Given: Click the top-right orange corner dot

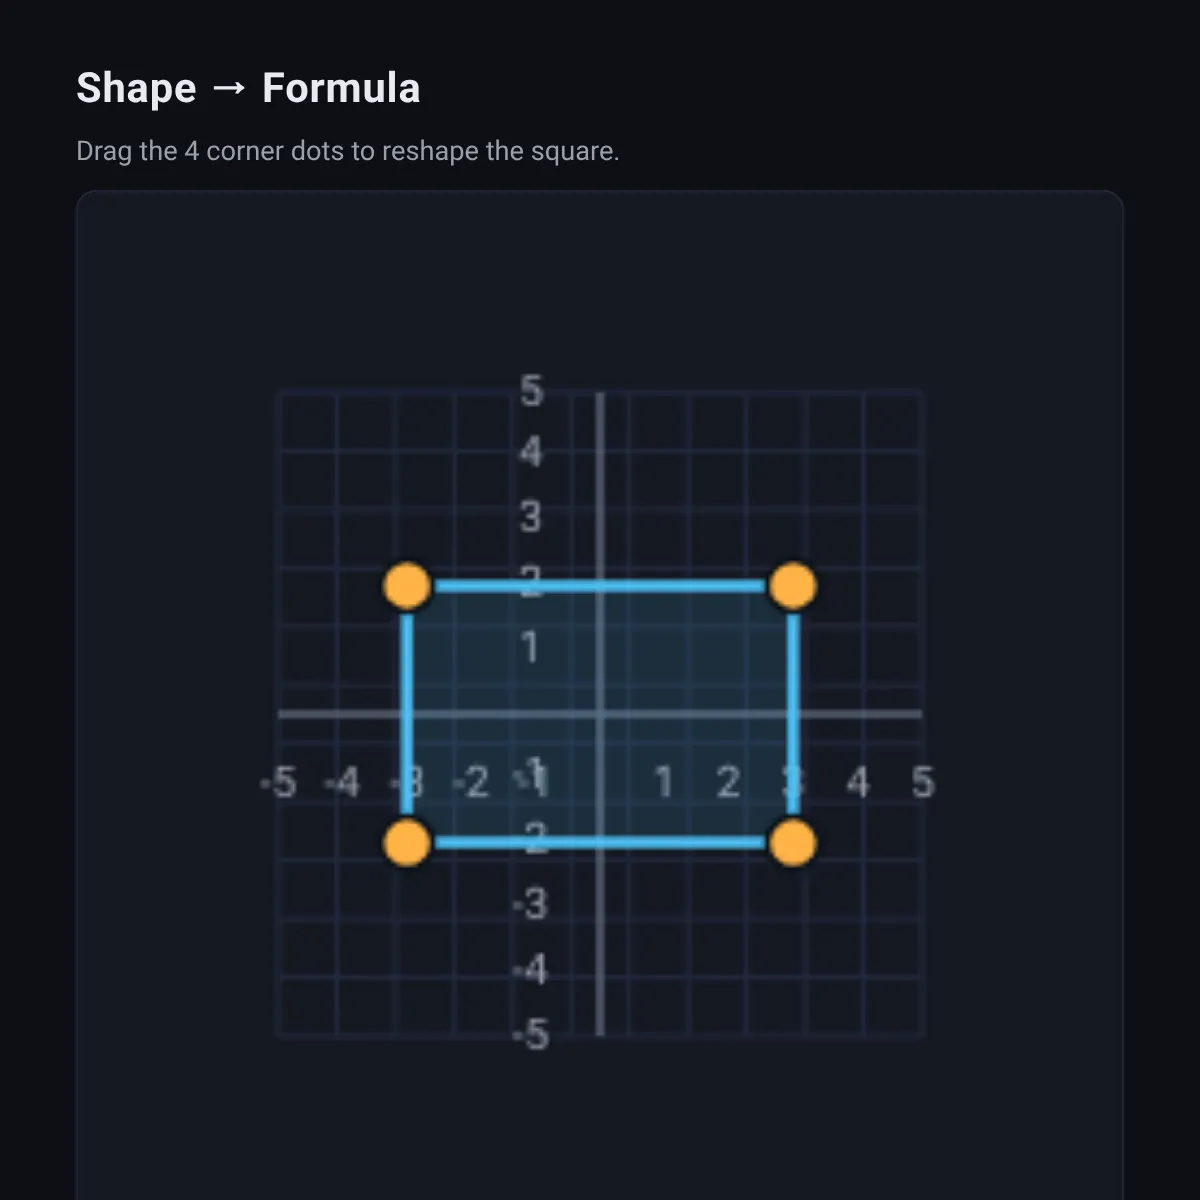Looking at the screenshot, I should point(793,586).
